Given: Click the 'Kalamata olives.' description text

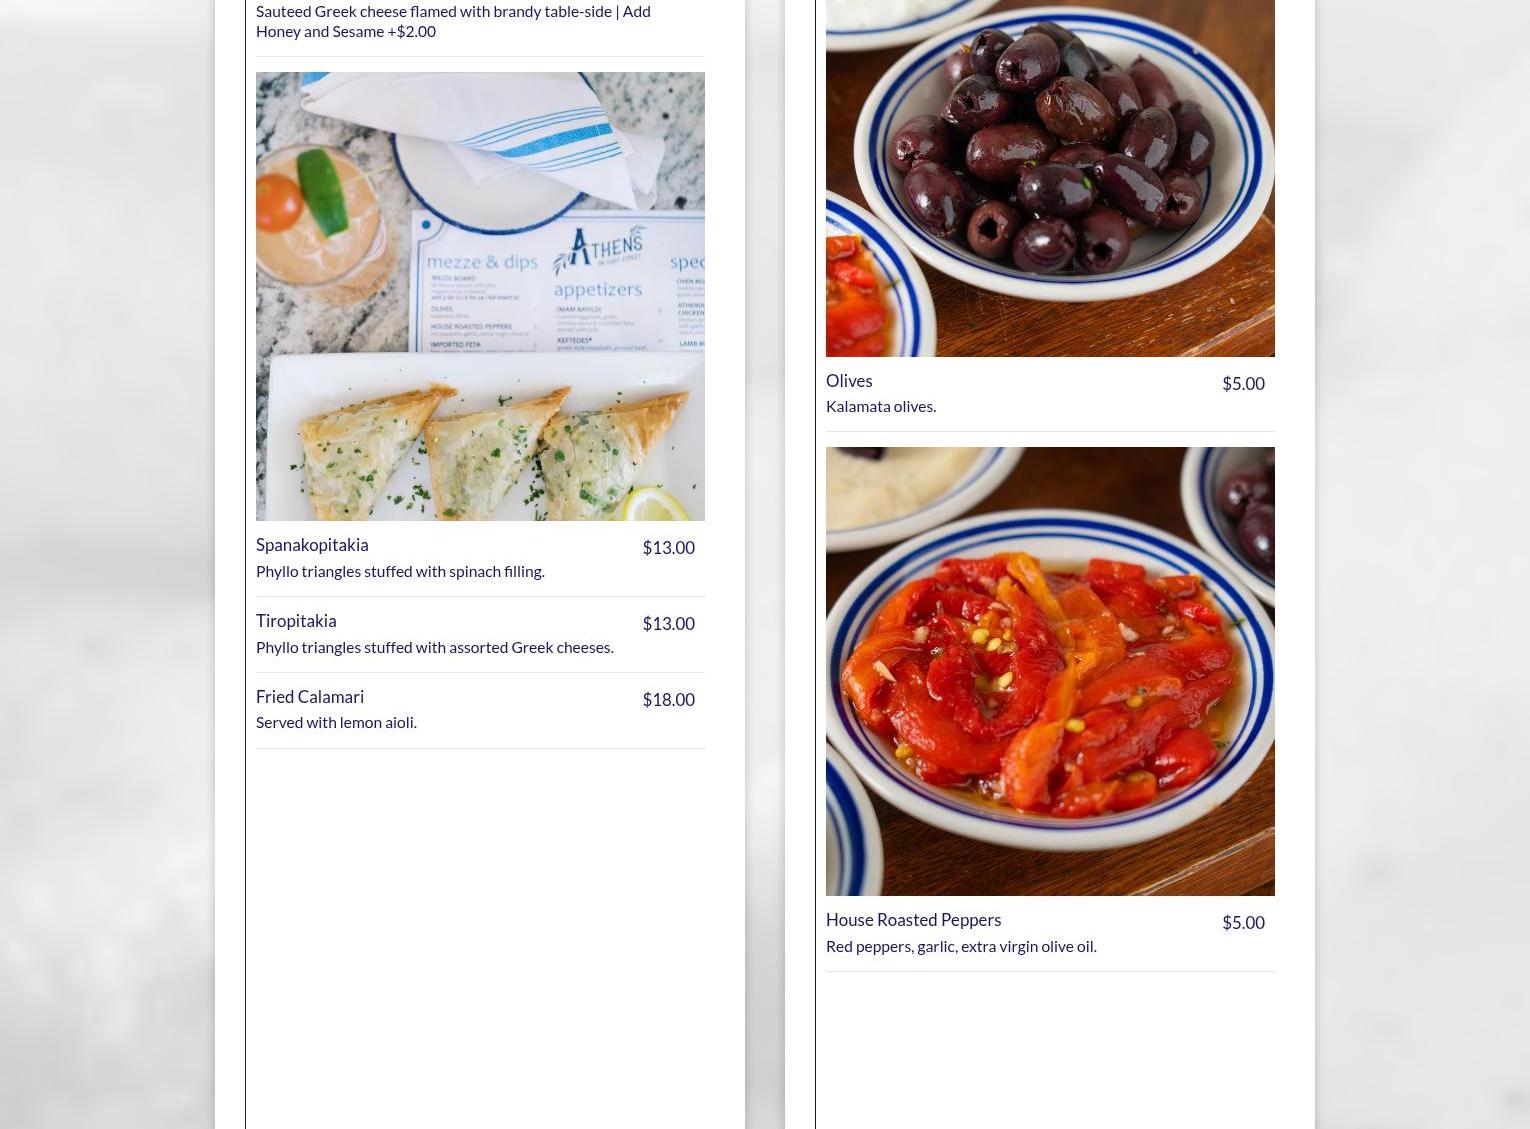Looking at the screenshot, I should pos(881,406).
